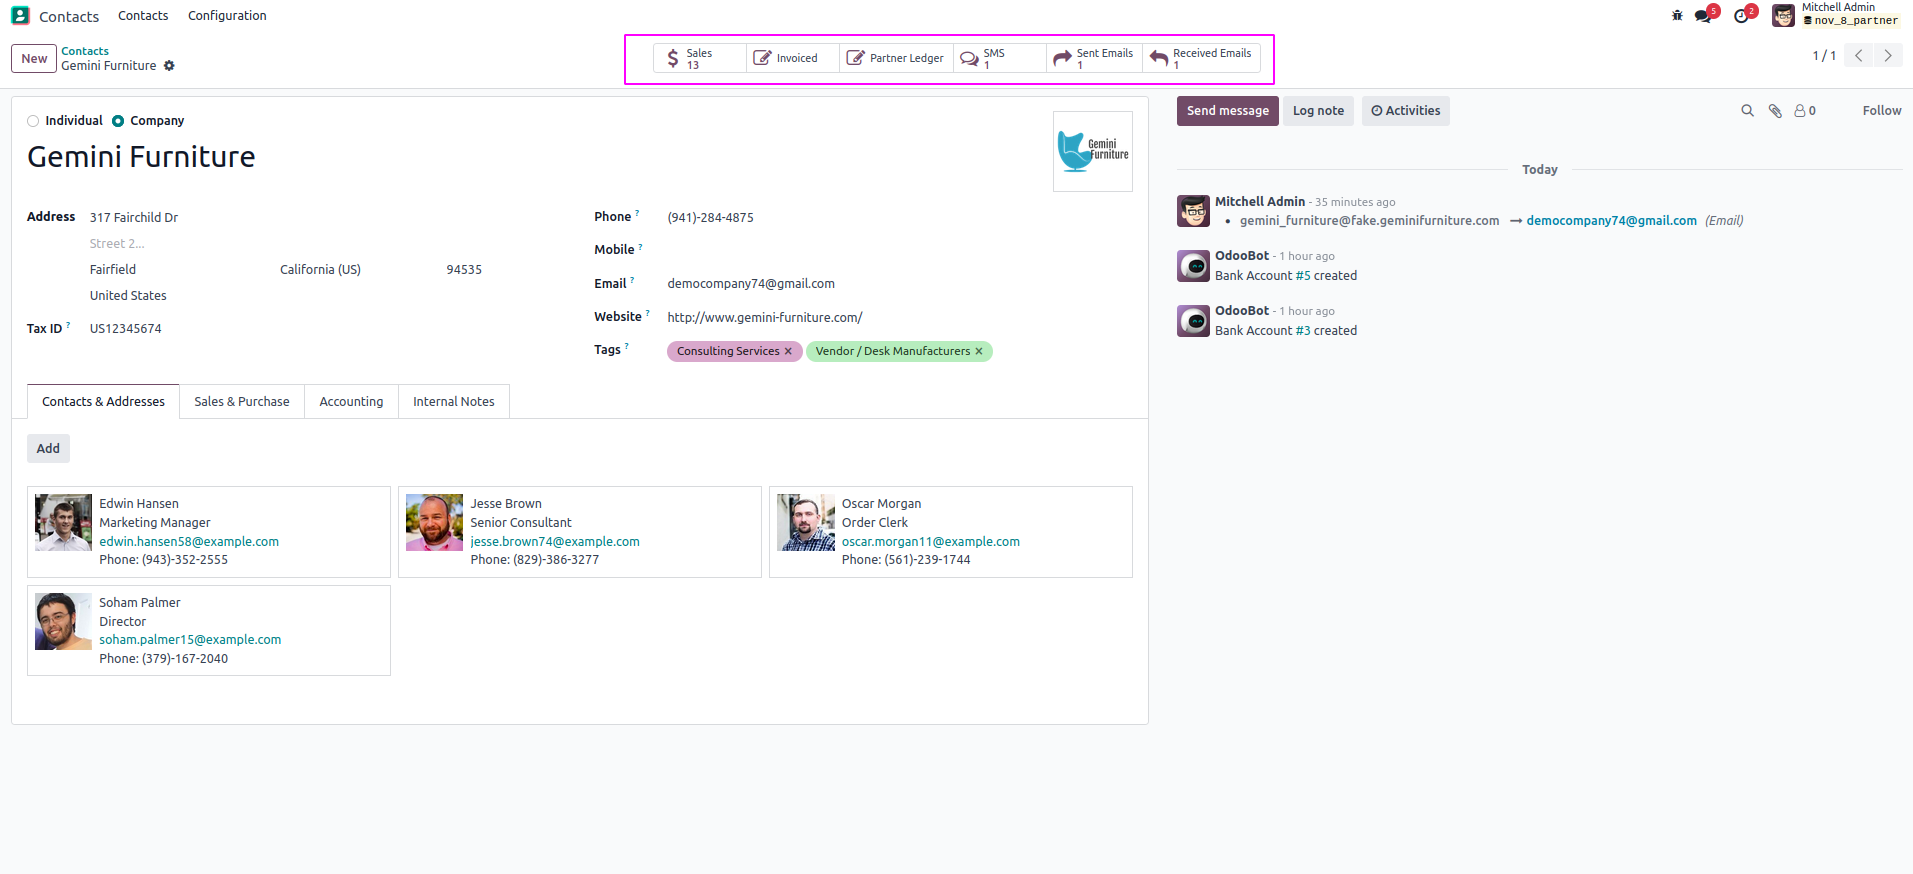Switch to Sales & Purchase tab
Image resolution: width=1913 pixels, height=874 pixels.
coord(242,401)
